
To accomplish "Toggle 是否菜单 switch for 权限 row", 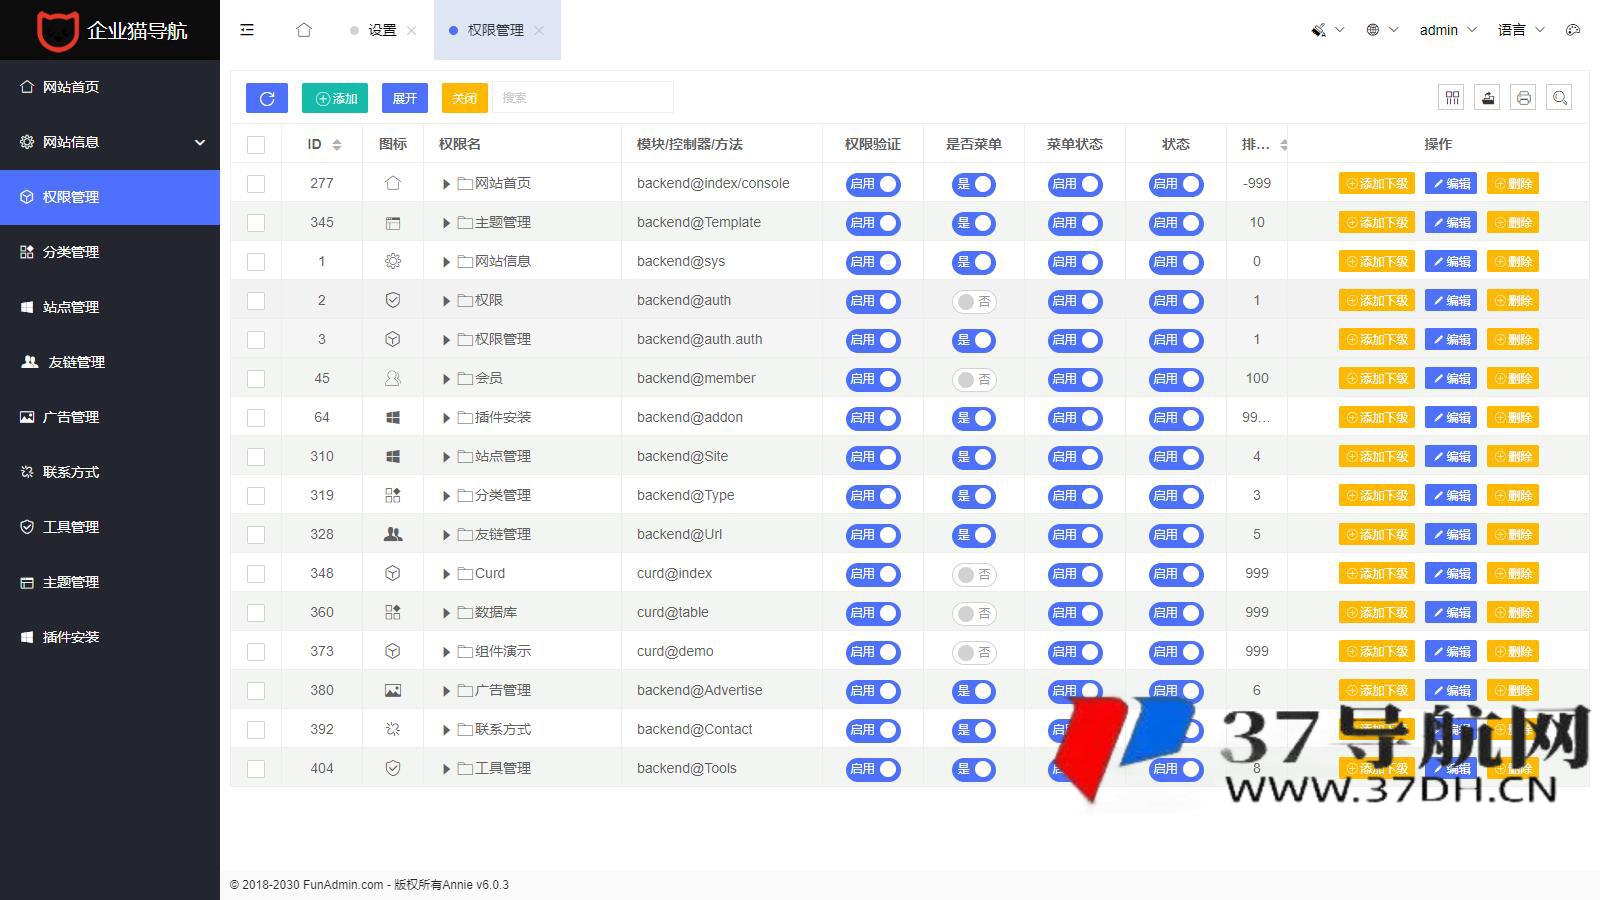I will (x=973, y=301).
